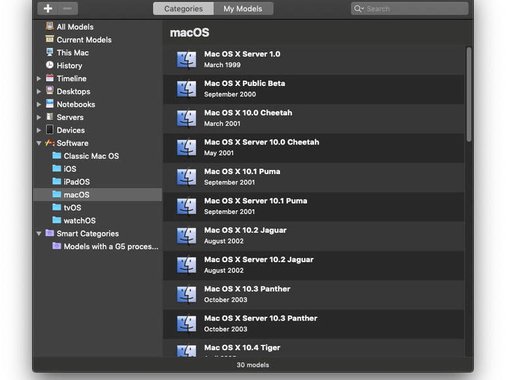The width and height of the screenshot is (506, 380).
Task: Click Finder icon for Server 10.1 Puma
Action: (x=186, y=206)
